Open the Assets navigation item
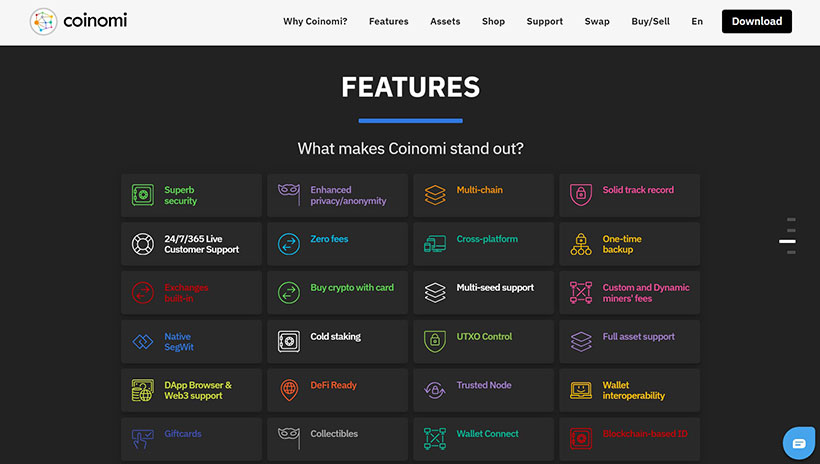The image size is (820, 464). 445,21
